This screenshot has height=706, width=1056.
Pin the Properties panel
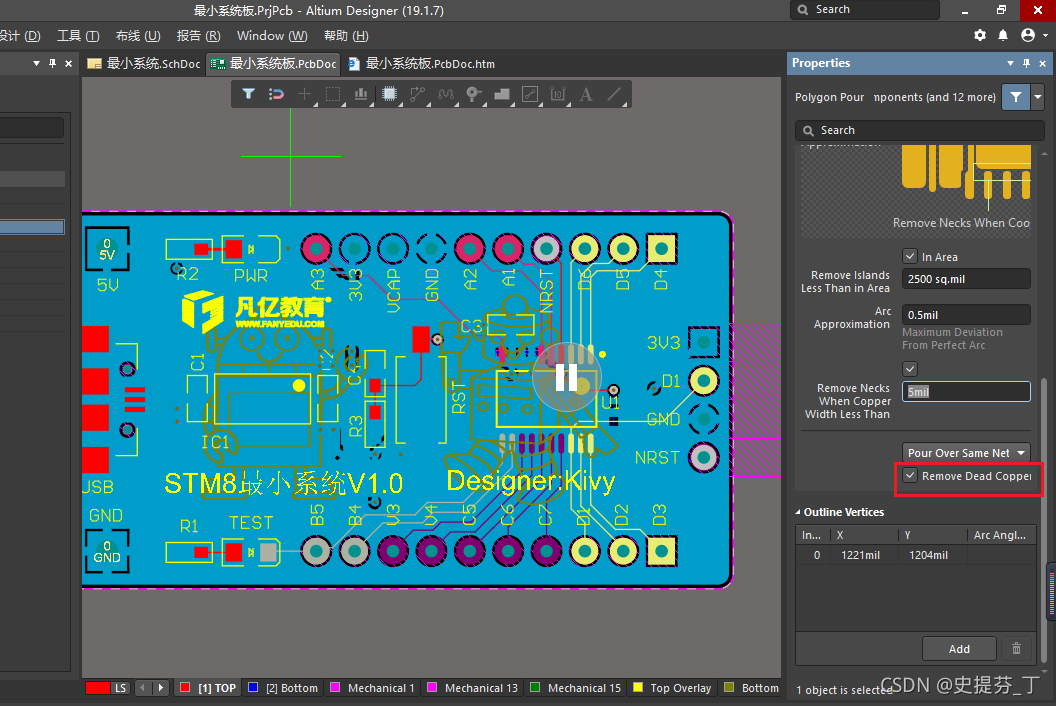click(1026, 63)
